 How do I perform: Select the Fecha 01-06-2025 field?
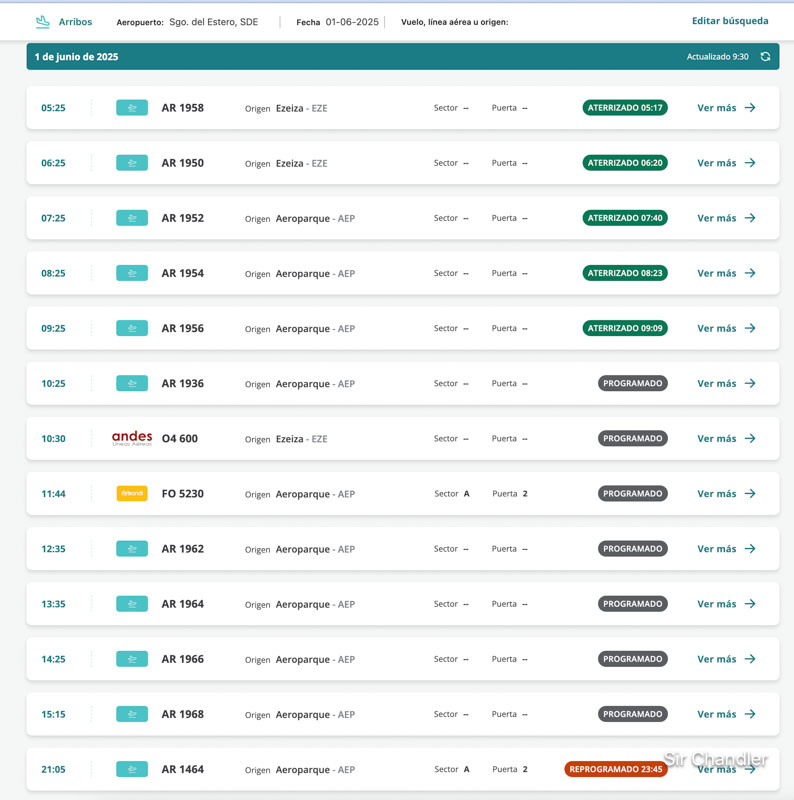tap(351, 22)
